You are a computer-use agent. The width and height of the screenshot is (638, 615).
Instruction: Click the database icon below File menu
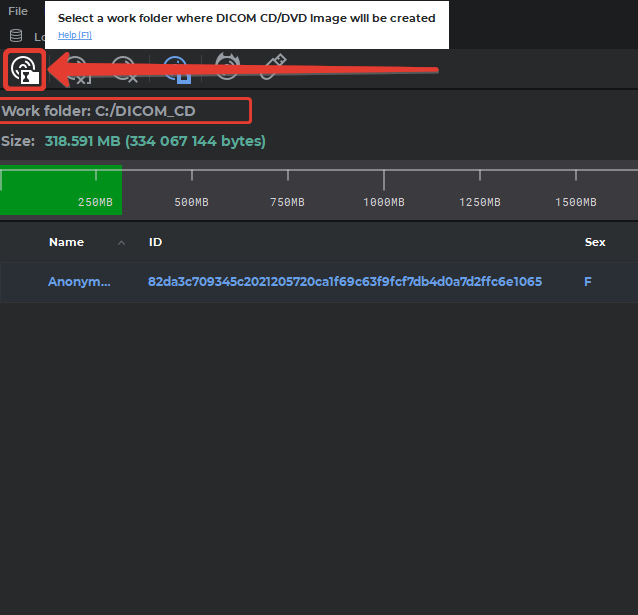click(16, 36)
